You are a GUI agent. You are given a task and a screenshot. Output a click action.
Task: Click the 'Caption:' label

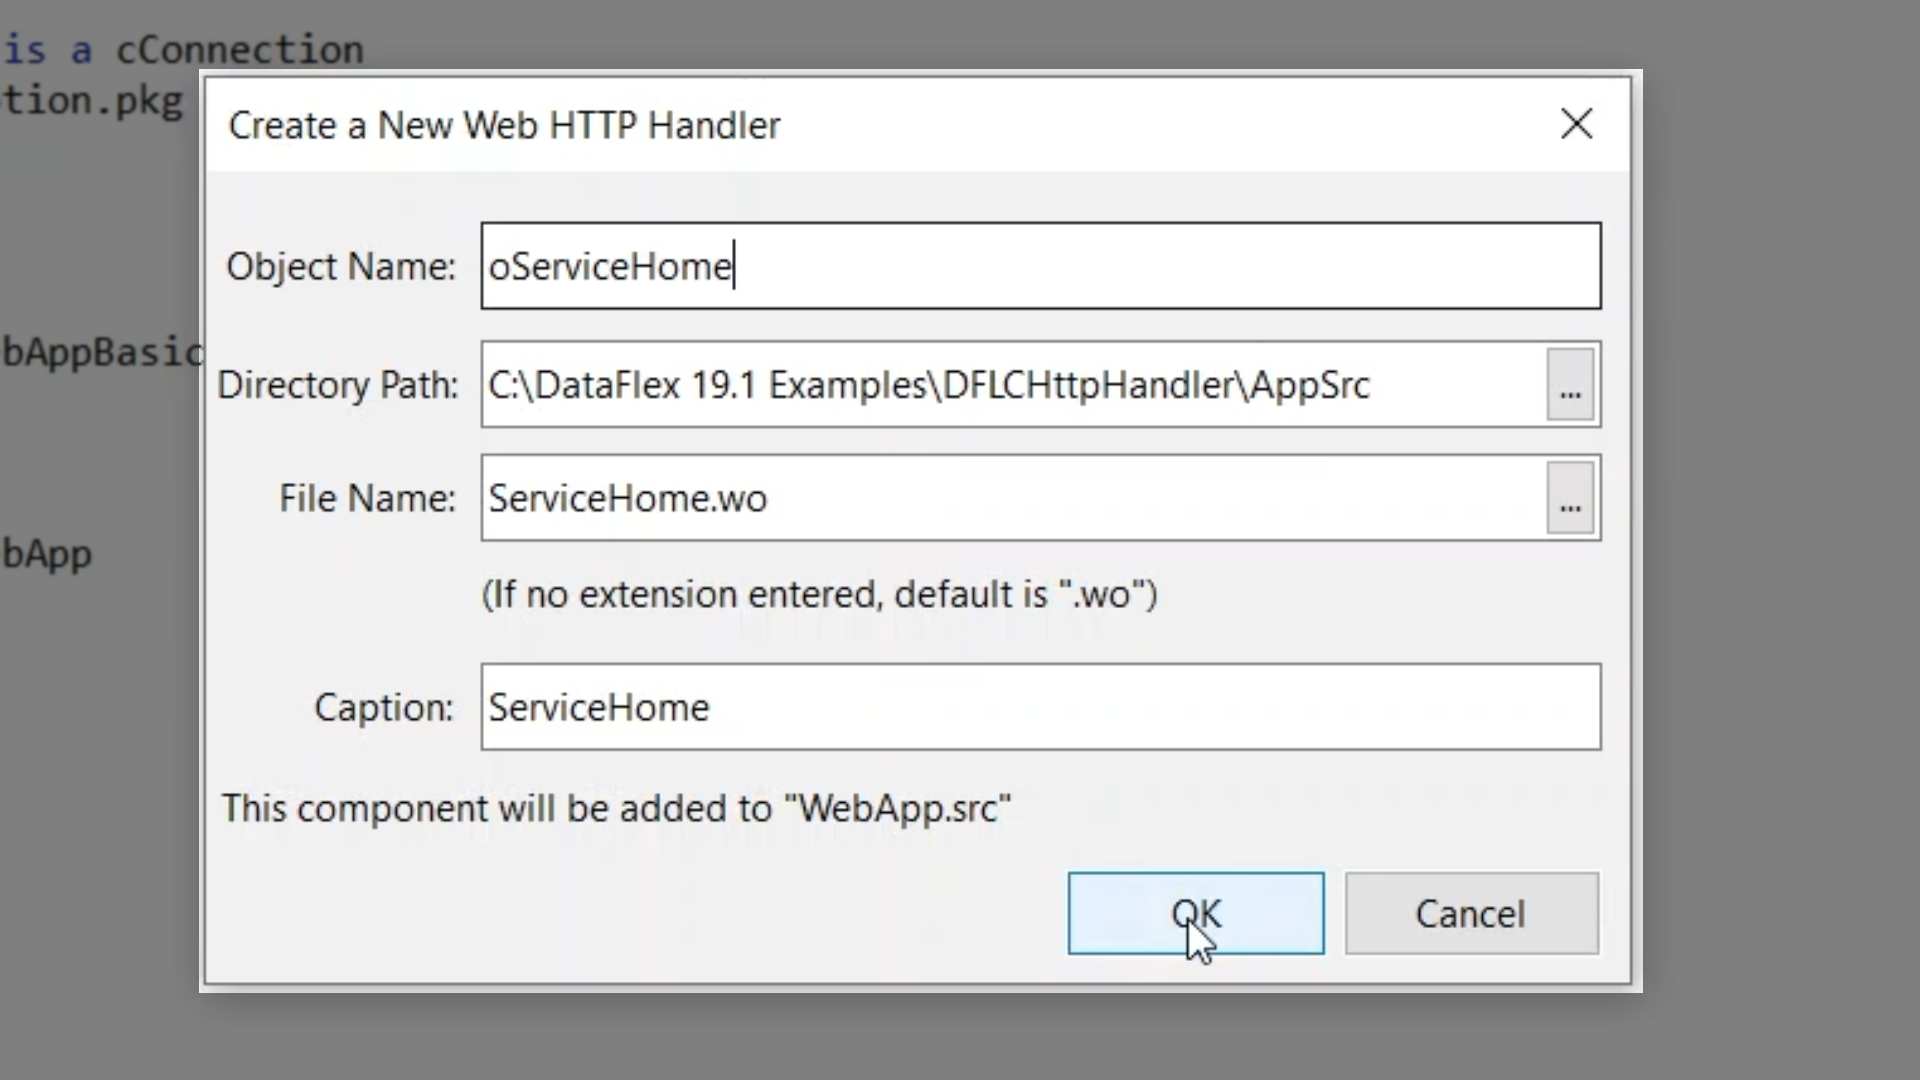[383, 708]
